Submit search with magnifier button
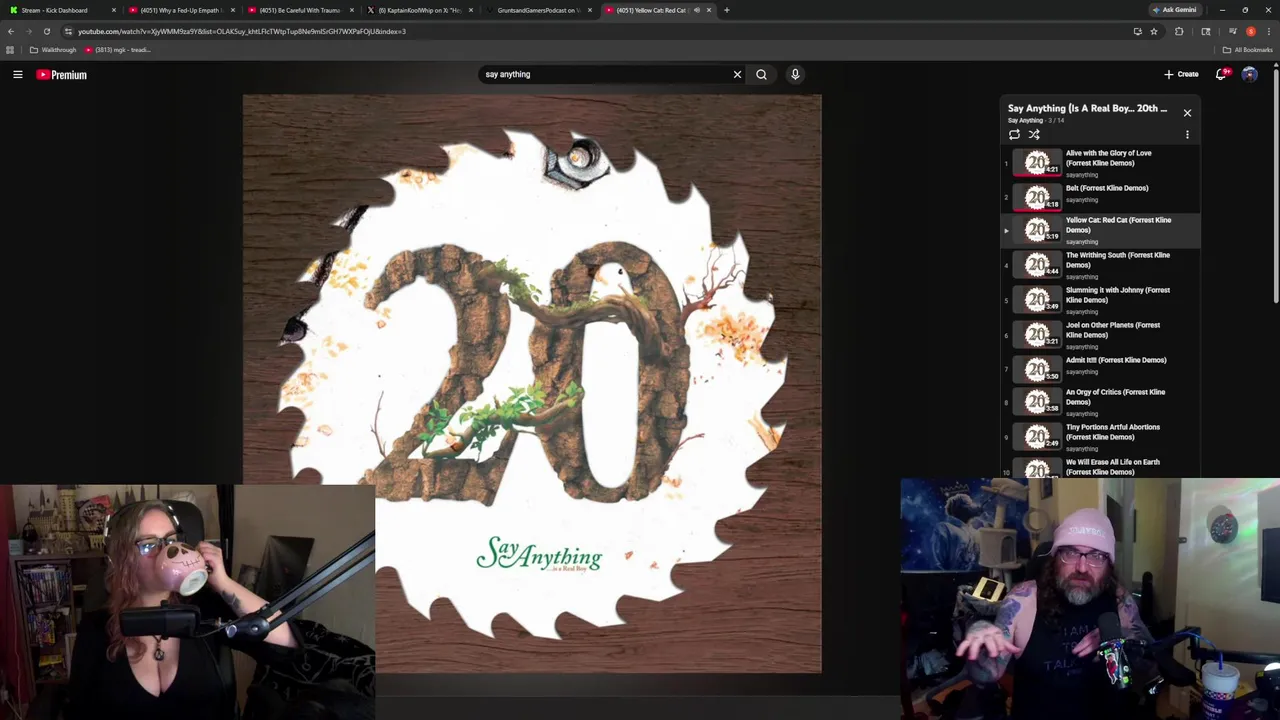The width and height of the screenshot is (1280, 720). click(x=761, y=74)
